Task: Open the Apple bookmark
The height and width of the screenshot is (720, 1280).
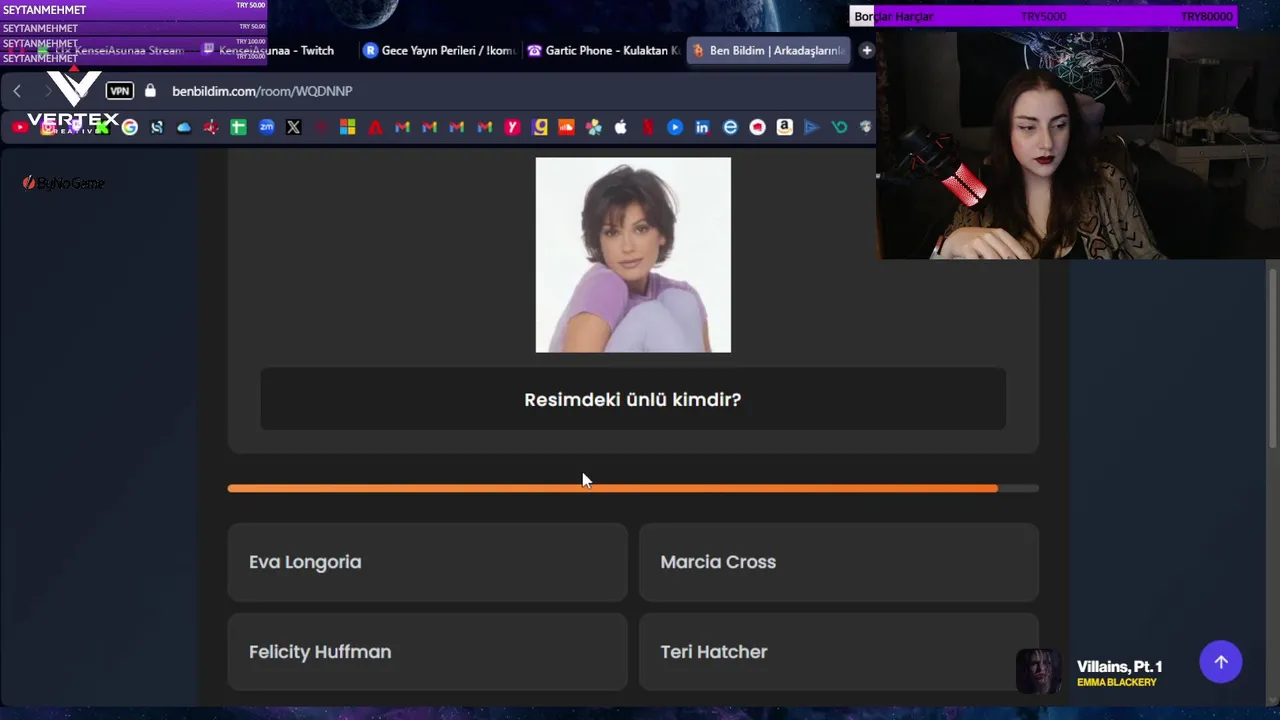Action: tap(621, 127)
